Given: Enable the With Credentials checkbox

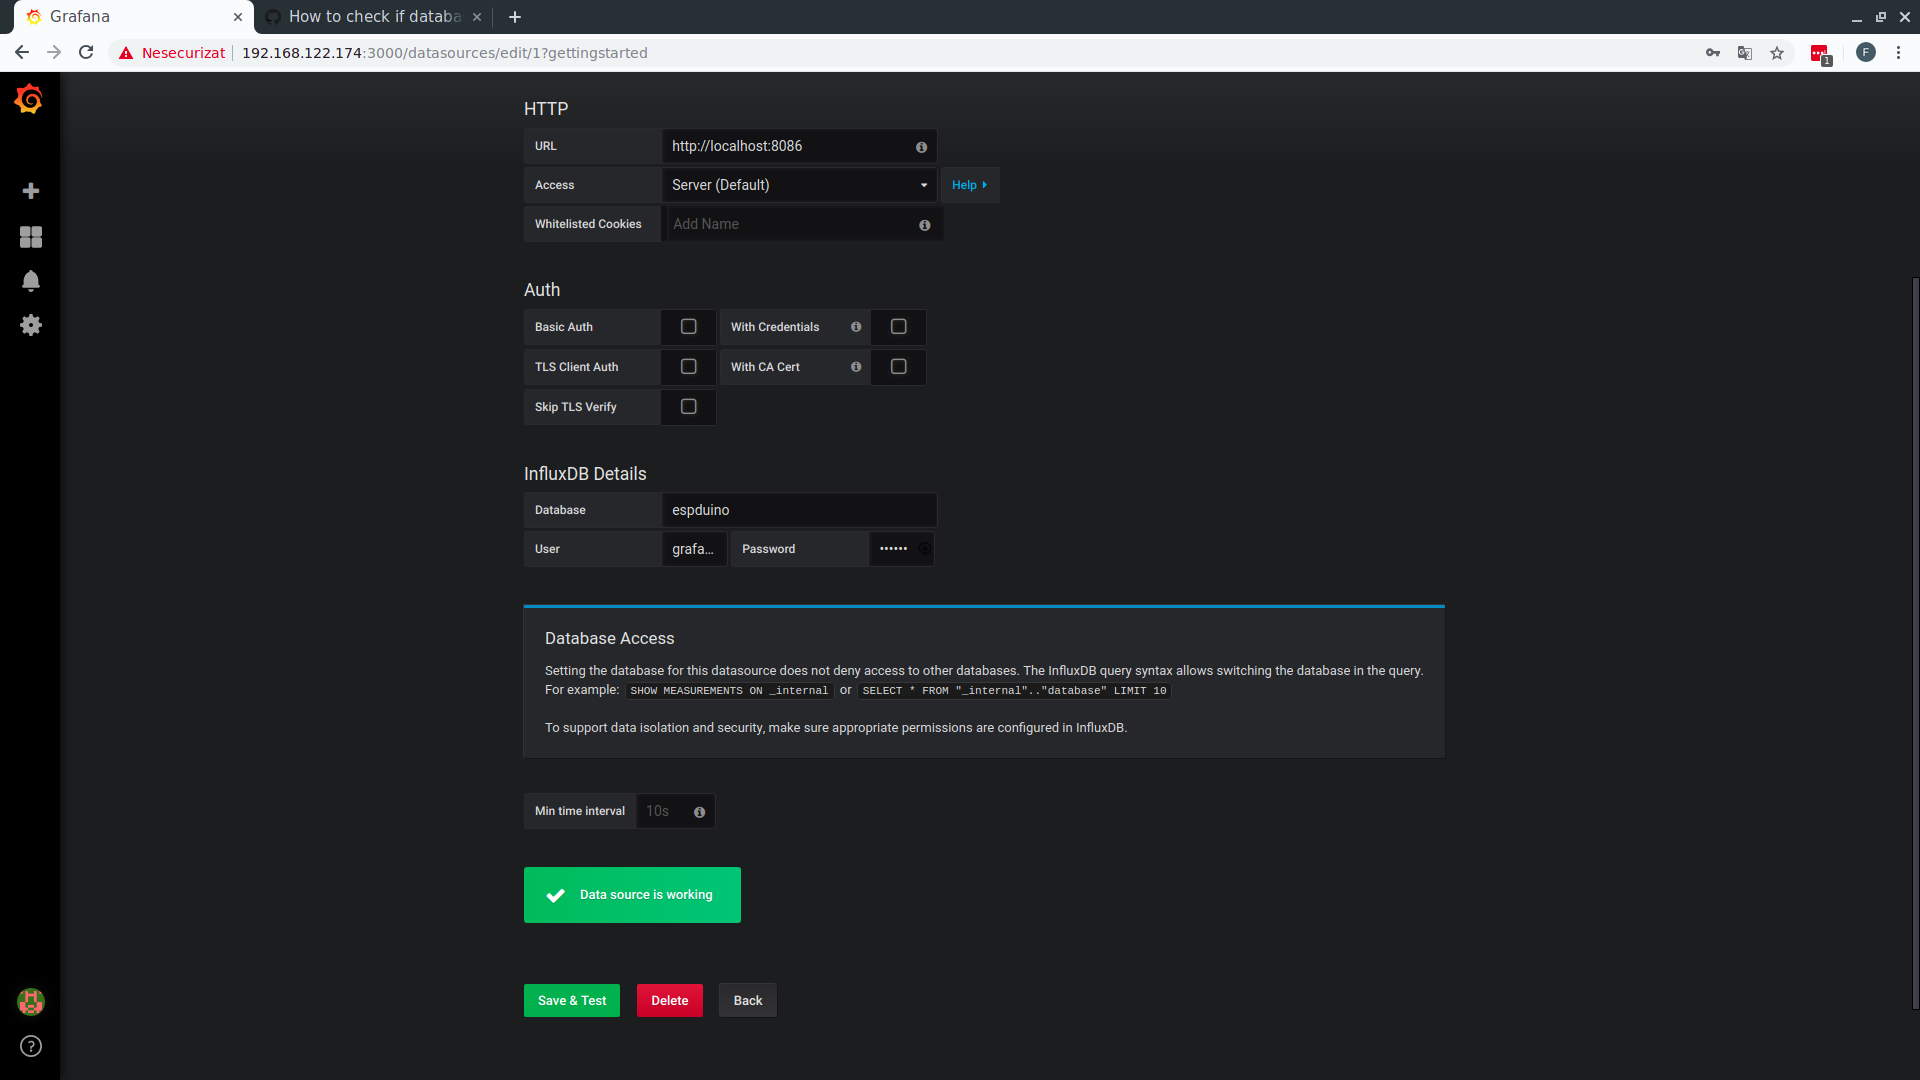Looking at the screenshot, I should point(899,327).
